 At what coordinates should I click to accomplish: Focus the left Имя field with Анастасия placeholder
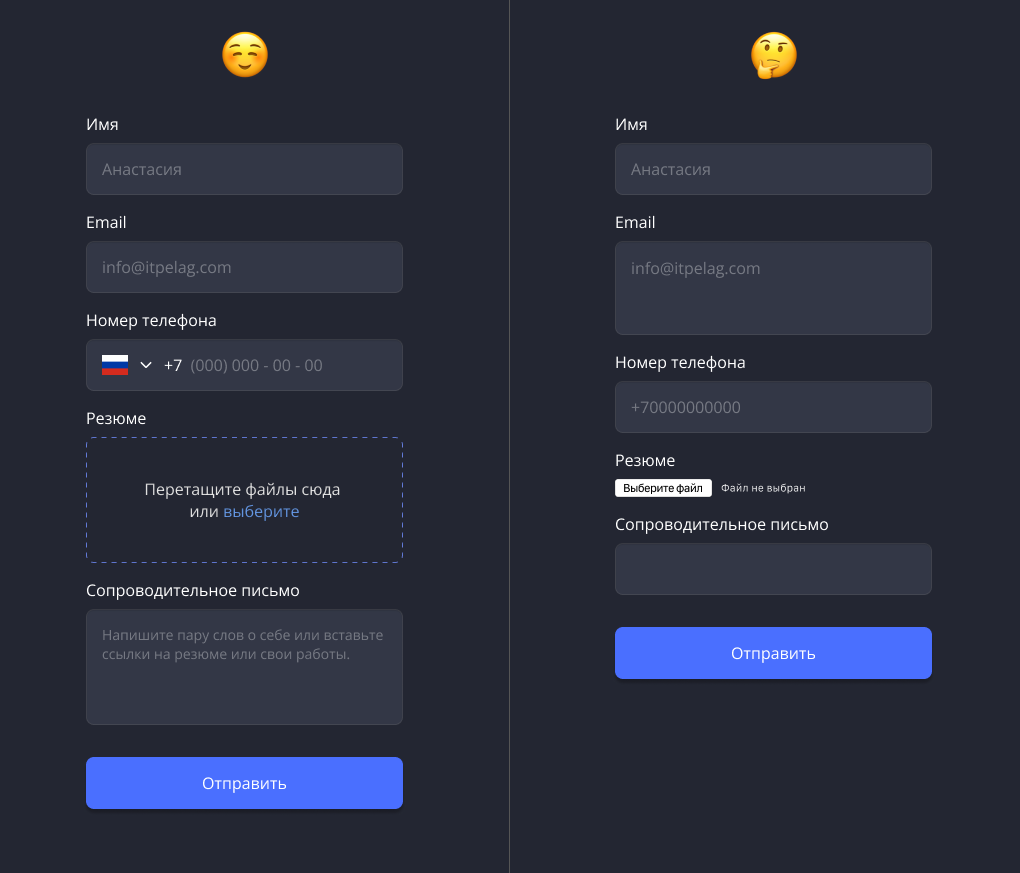[x=245, y=169]
